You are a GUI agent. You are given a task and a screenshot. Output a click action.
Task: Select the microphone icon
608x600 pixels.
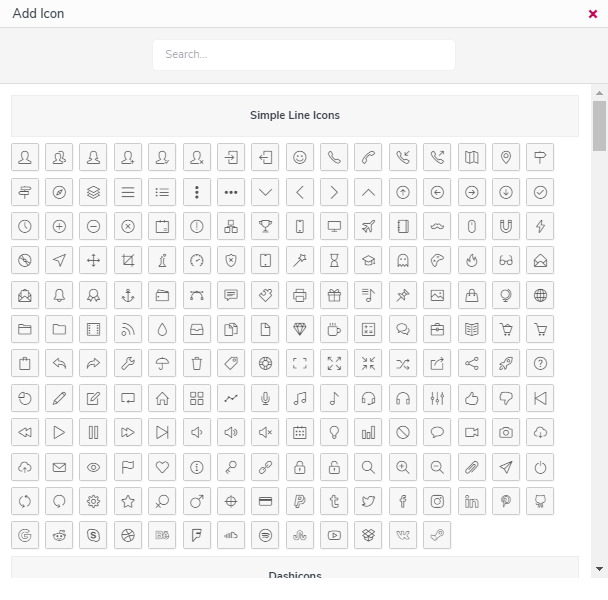(265, 398)
